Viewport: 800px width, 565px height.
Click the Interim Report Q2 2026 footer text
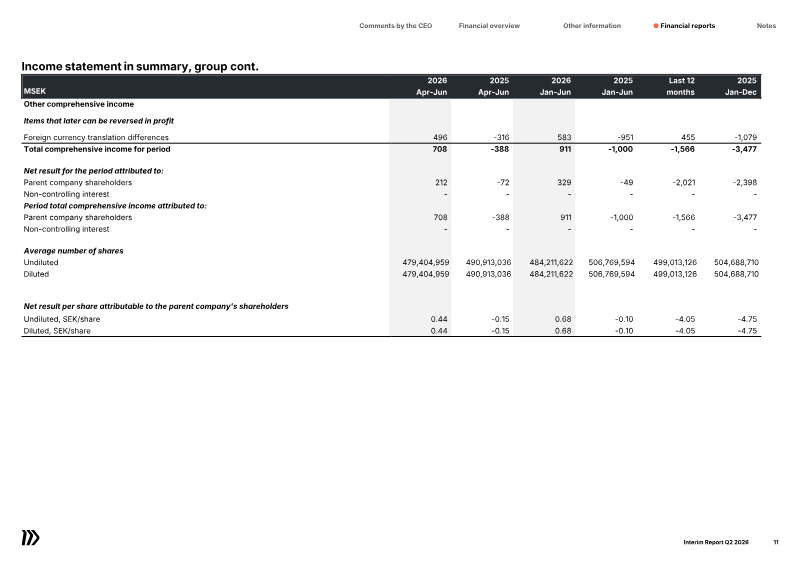tap(716, 542)
